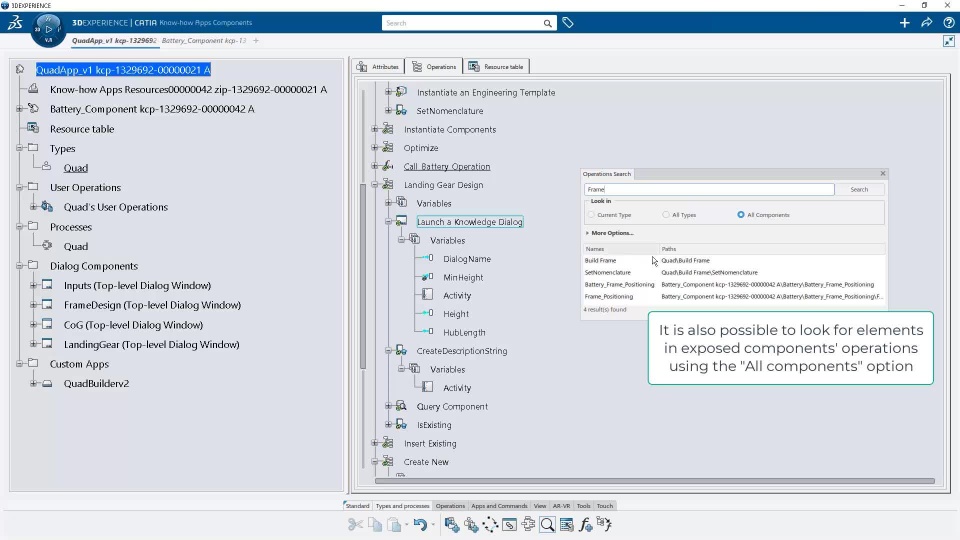Click the paste icon in bottom toolbar
This screenshot has width=960, height=540.
point(394,525)
